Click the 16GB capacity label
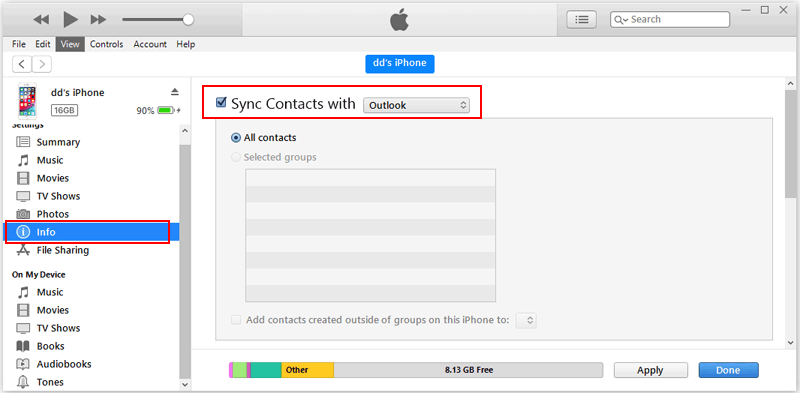Image resolution: width=800 pixels, height=393 pixels. pyautogui.click(x=64, y=110)
